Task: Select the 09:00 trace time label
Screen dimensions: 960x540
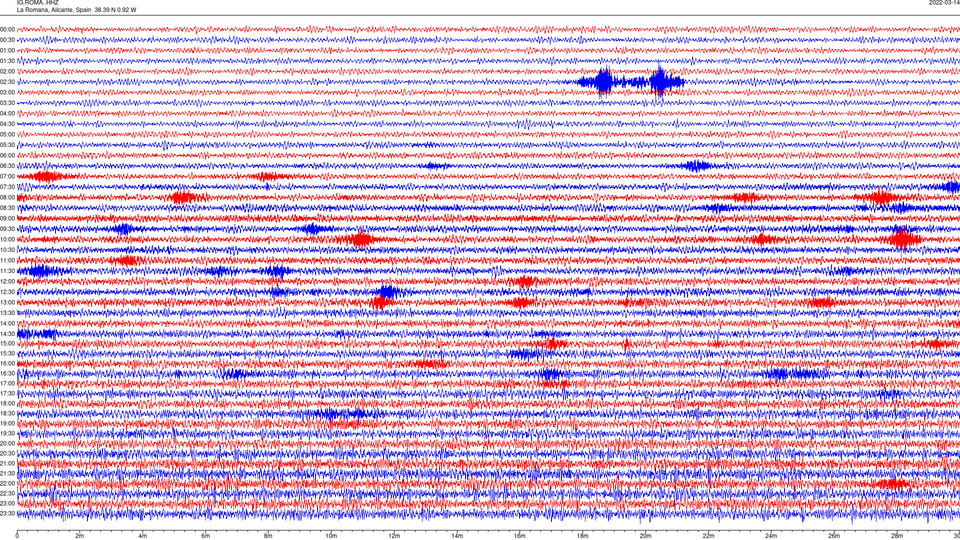Action: 7,219
